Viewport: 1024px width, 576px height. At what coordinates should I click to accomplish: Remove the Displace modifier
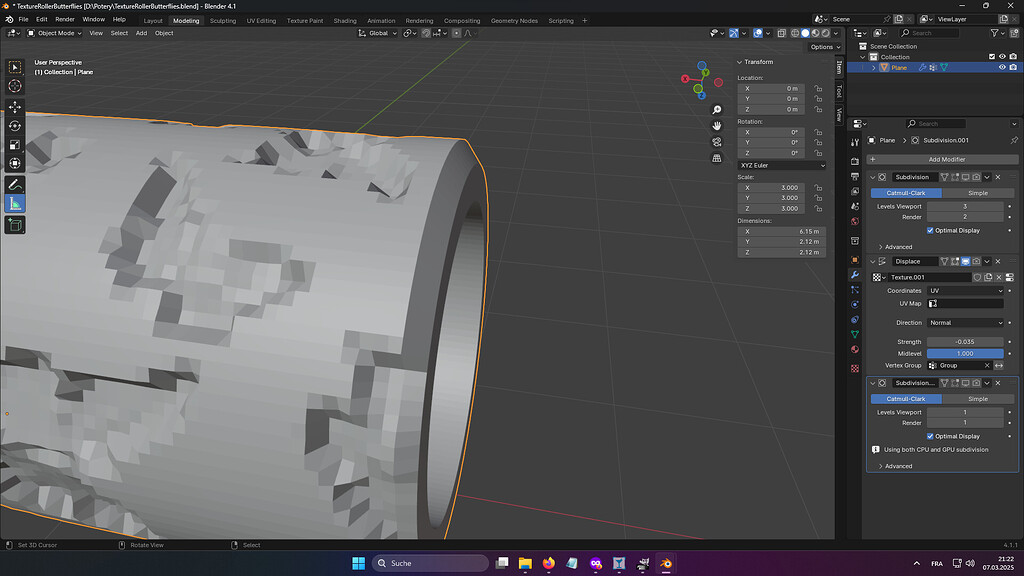pos(998,261)
